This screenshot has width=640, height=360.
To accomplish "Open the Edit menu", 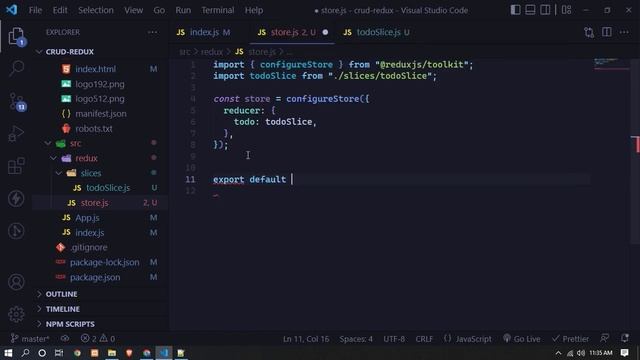I will pyautogui.click(x=60, y=10).
